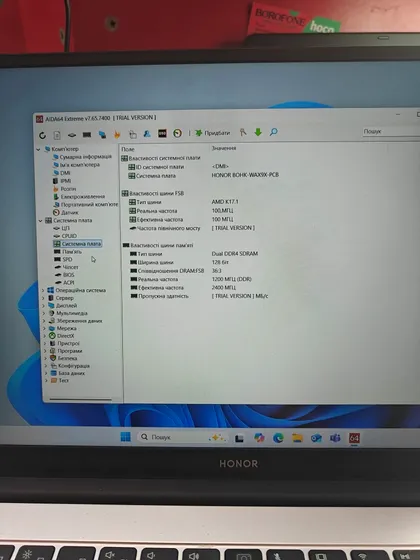The height and width of the screenshot is (560, 420).
Task: Select the ЦП tree item
Action: (x=61, y=228)
